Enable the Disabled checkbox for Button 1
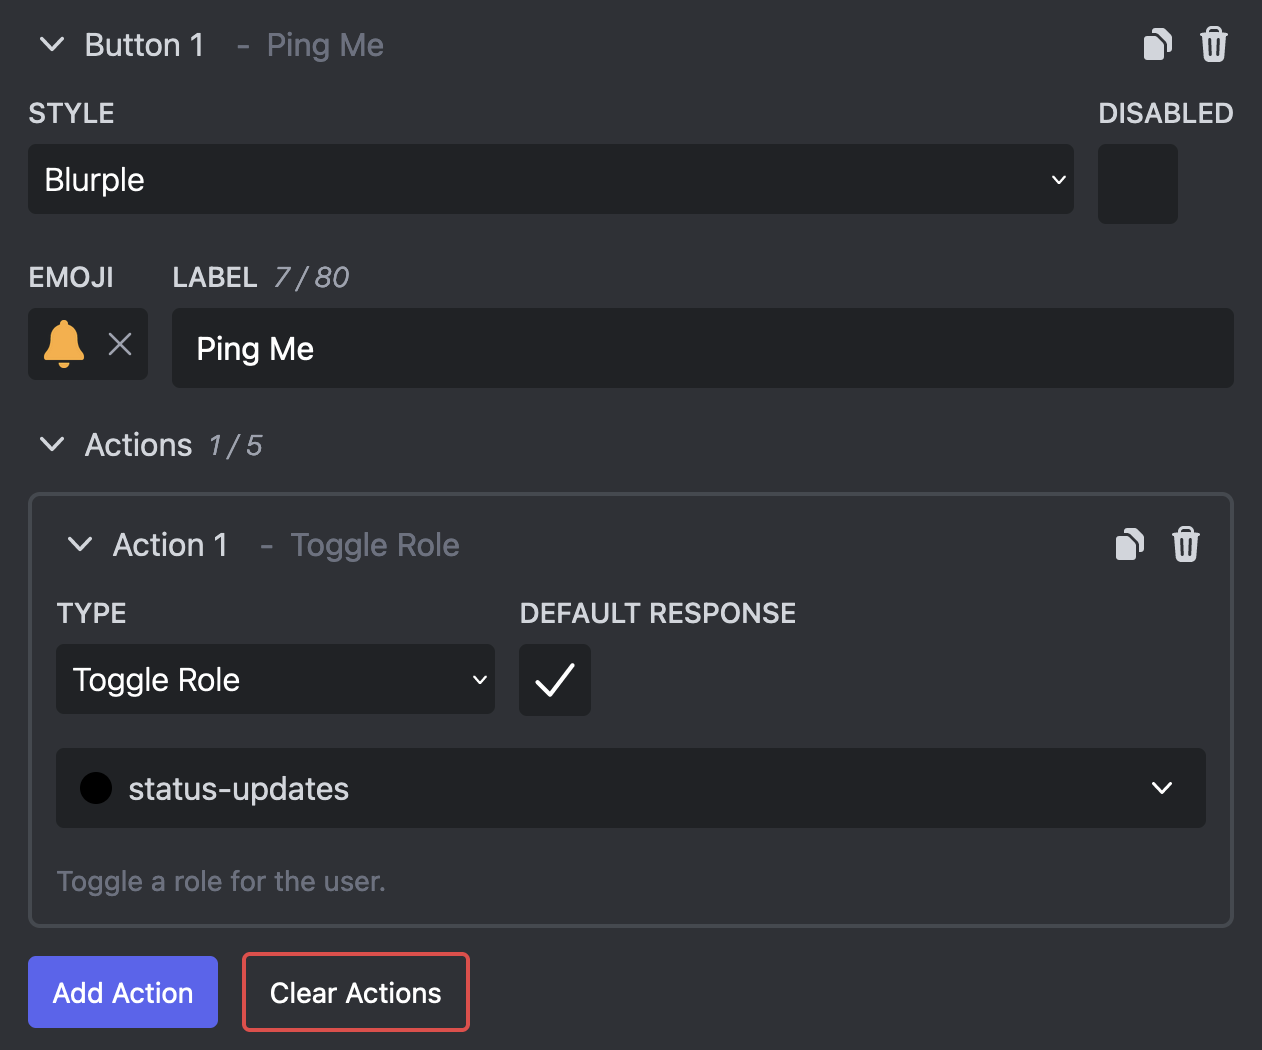This screenshot has width=1262, height=1050. tap(1137, 184)
